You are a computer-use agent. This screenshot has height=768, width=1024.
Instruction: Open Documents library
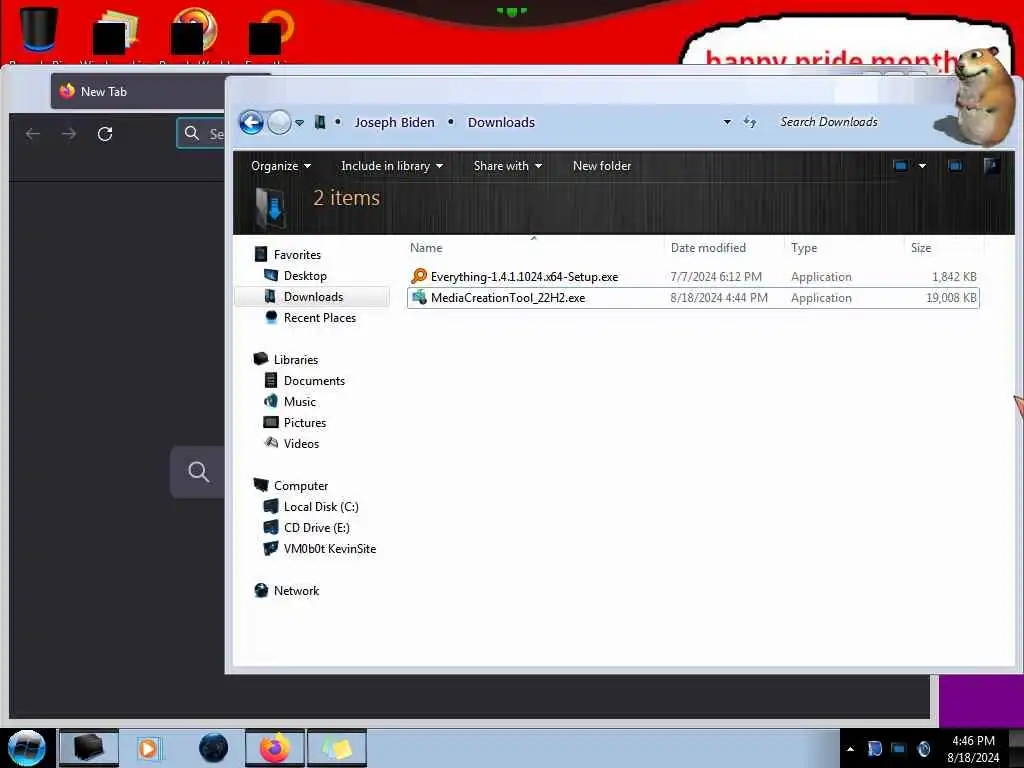[314, 381]
